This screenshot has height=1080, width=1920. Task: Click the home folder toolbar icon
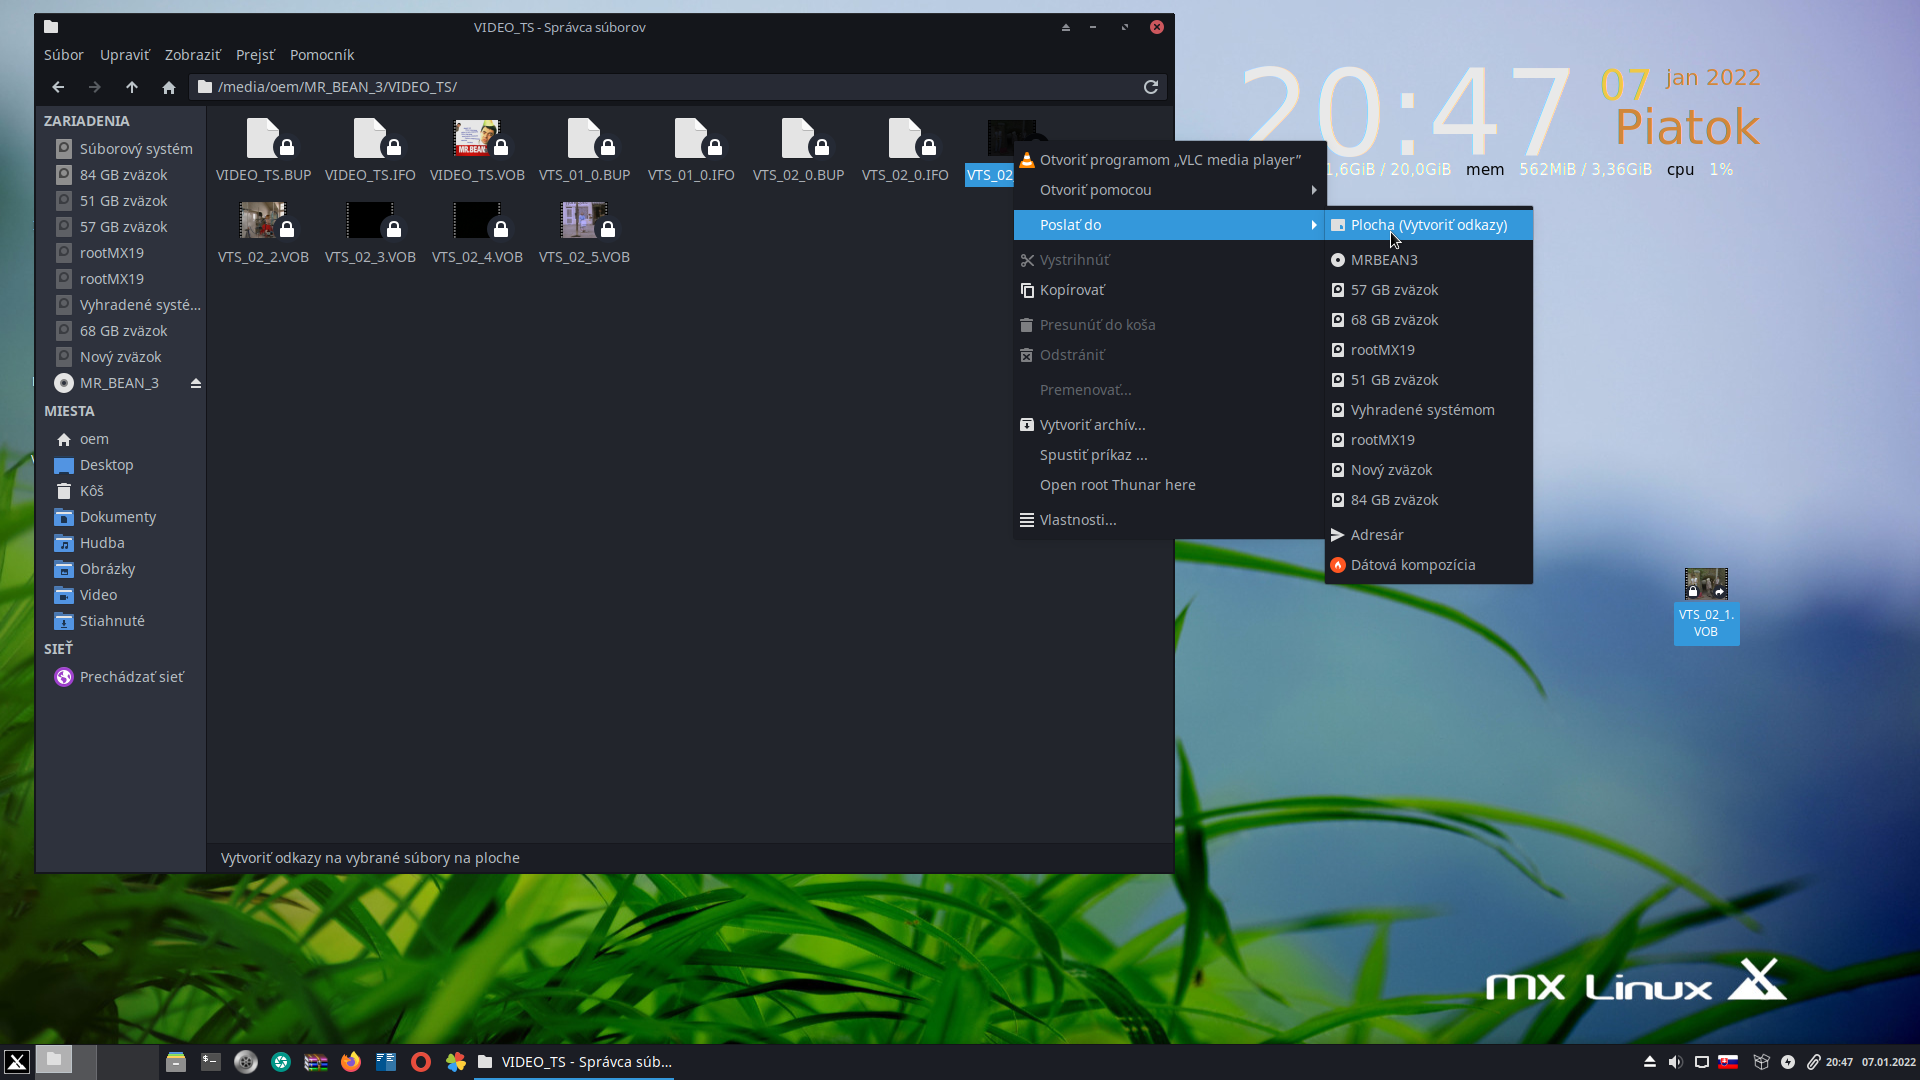[x=169, y=87]
